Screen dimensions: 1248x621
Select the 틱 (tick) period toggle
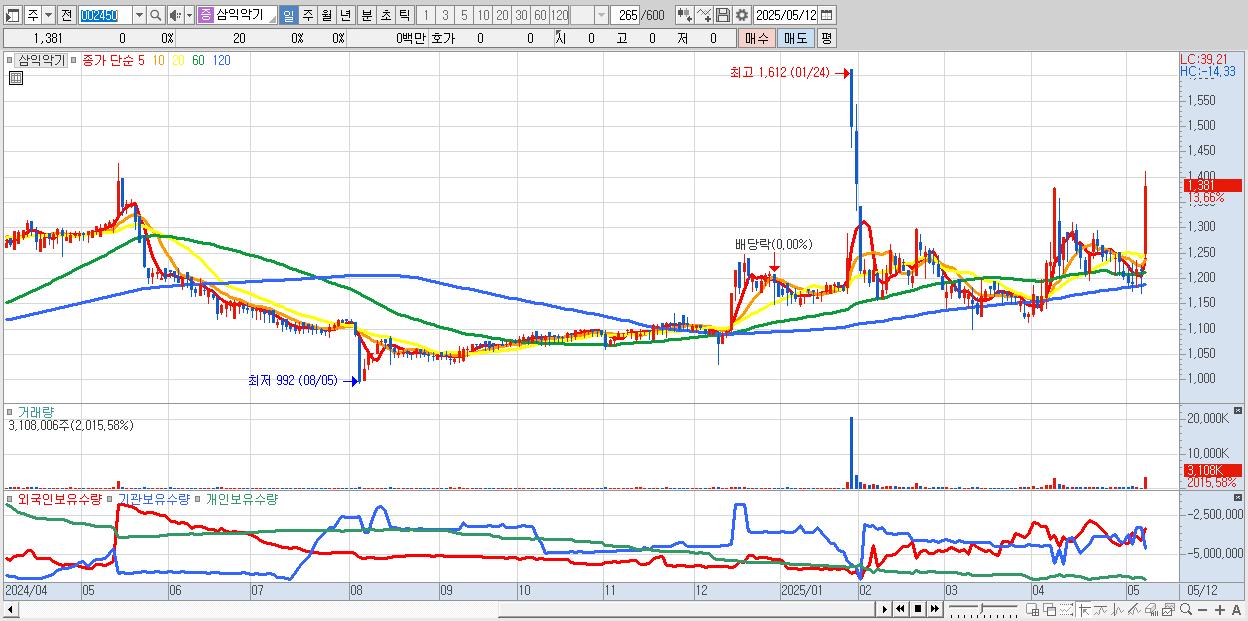tap(404, 15)
